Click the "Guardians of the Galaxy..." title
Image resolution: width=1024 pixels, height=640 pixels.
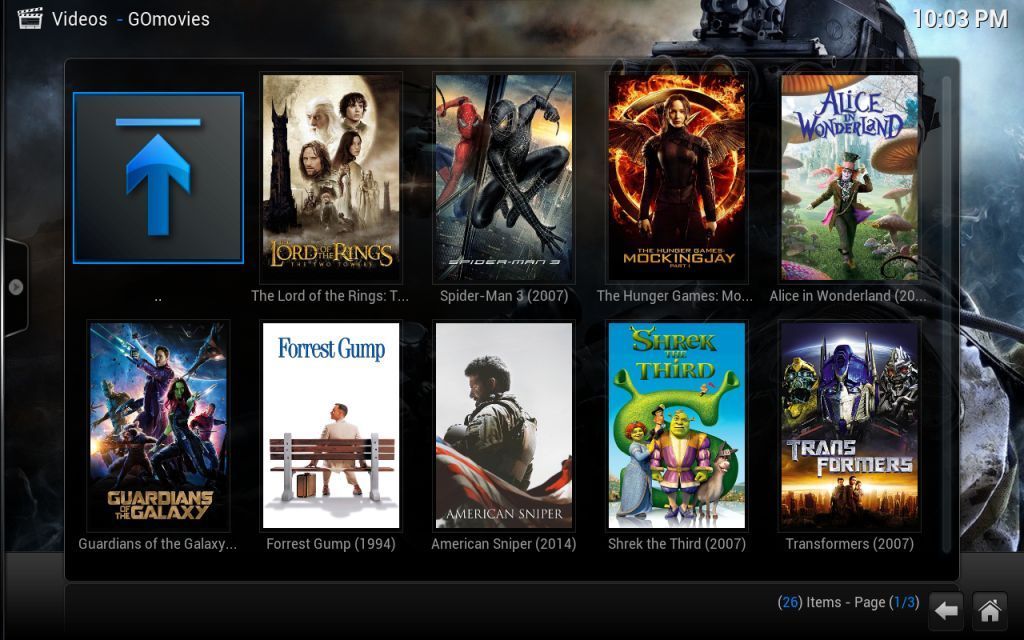[157, 544]
